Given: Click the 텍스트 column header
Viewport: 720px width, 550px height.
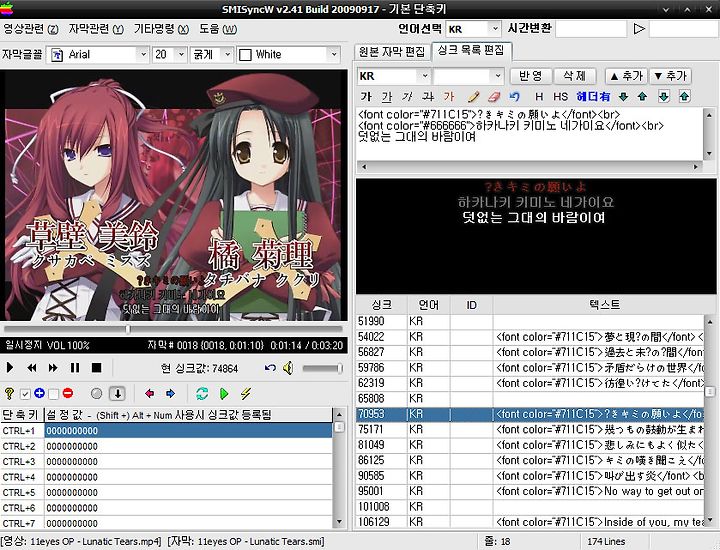Looking at the screenshot, I should pyautogui.click(x=604, y=304).
